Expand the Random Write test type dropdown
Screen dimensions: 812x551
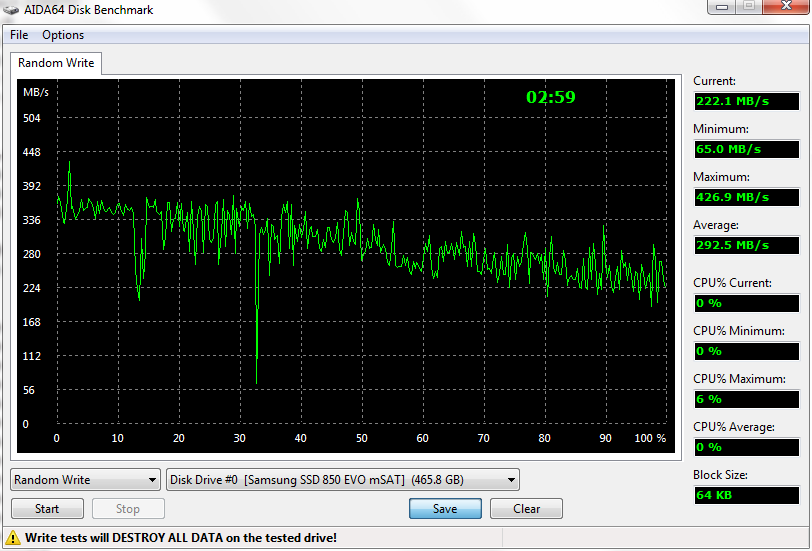(x=85, y=480)
